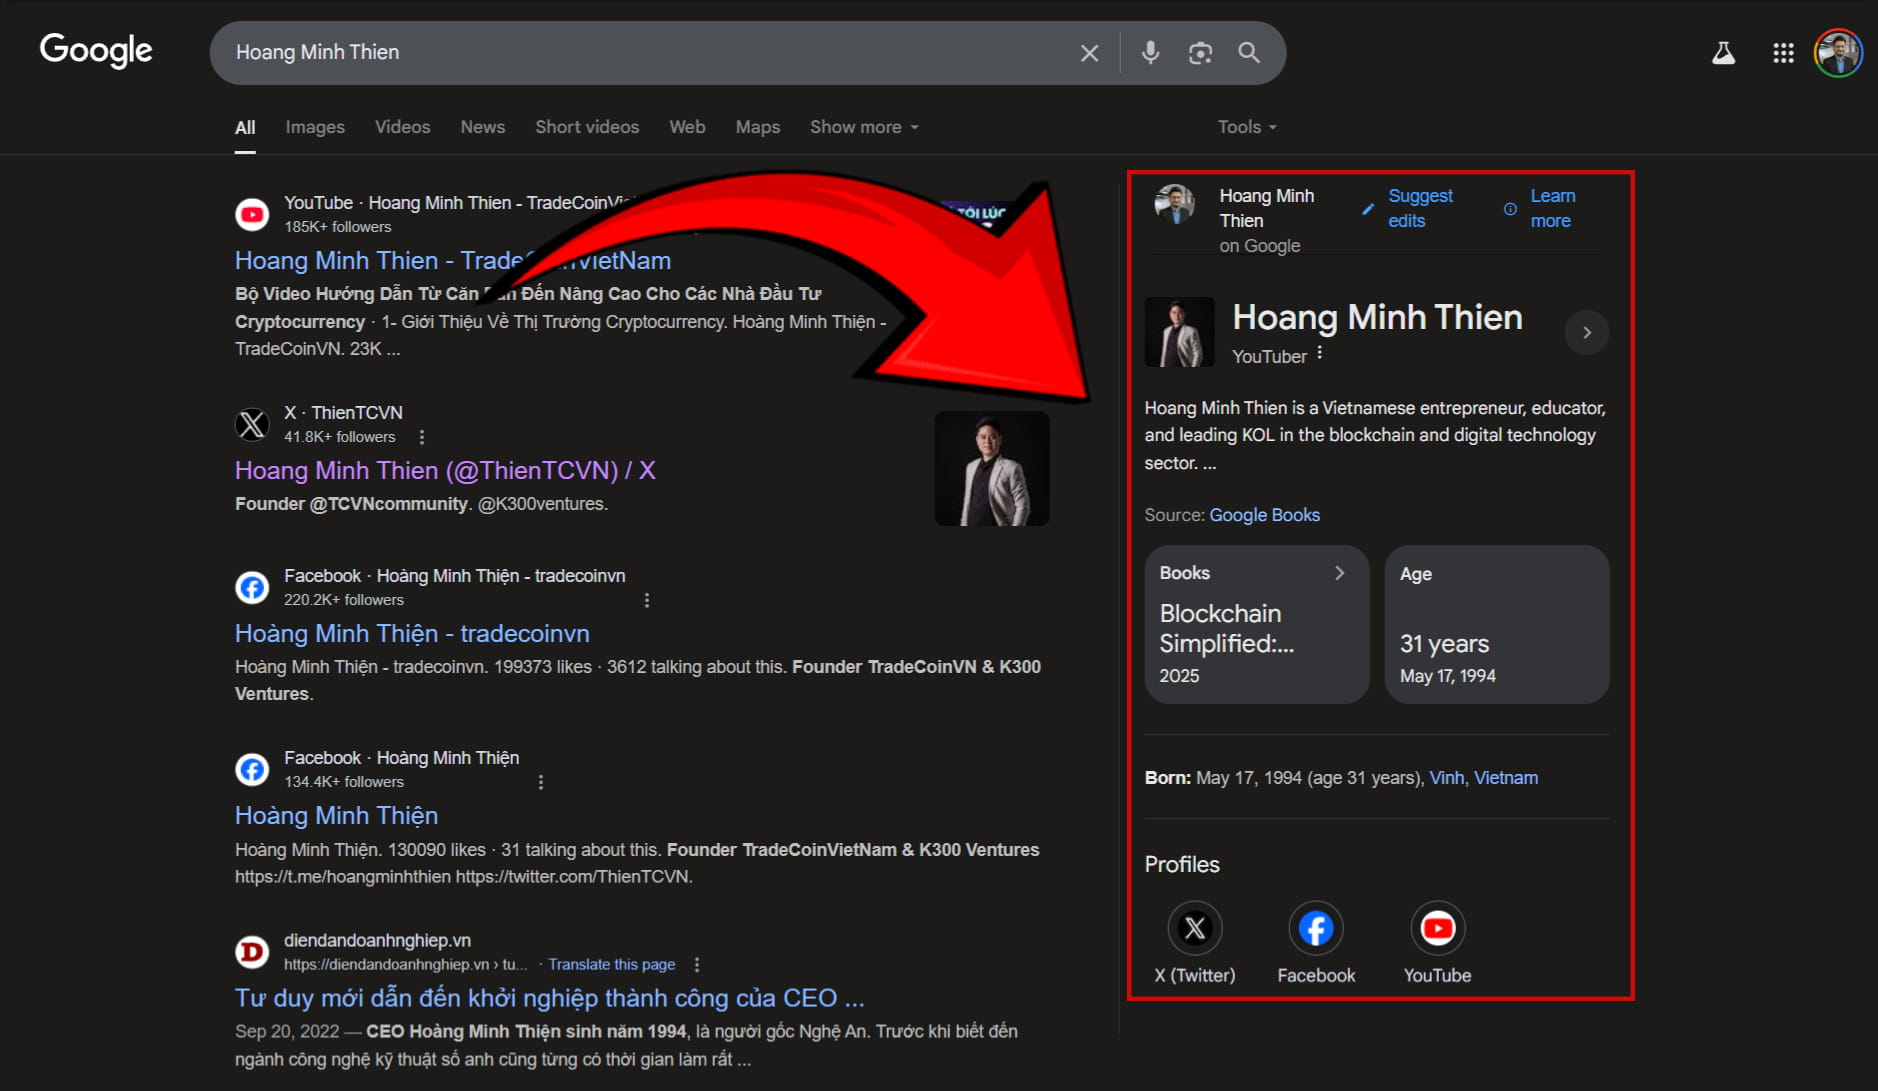Open X (Twitter) profile icon
1878x1091 pixels.
coord(1194,929)
